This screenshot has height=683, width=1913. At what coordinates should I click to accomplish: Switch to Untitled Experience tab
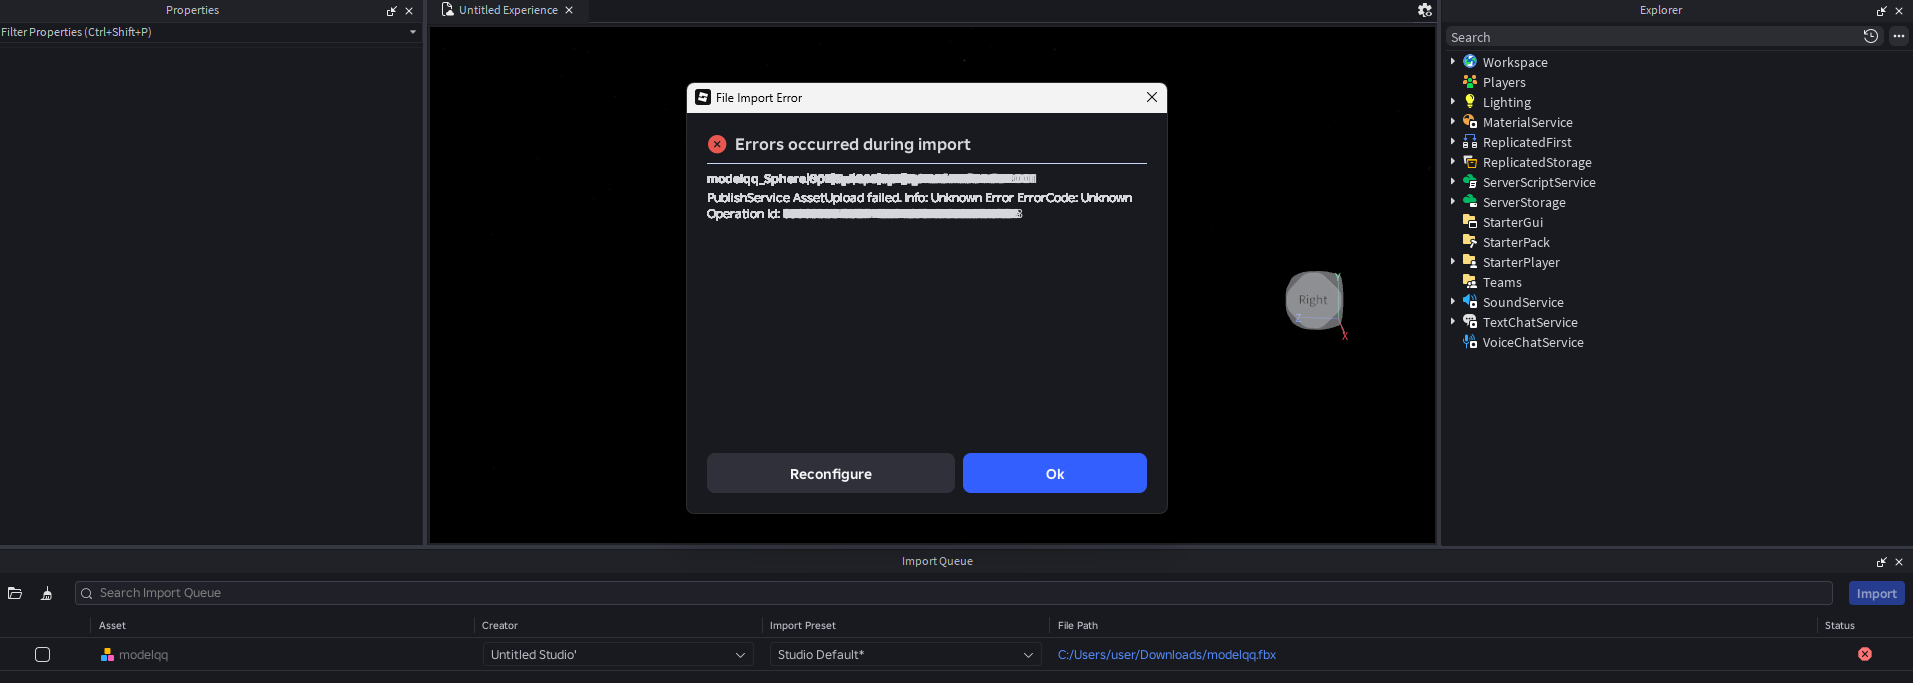click(x=508, y=10)
